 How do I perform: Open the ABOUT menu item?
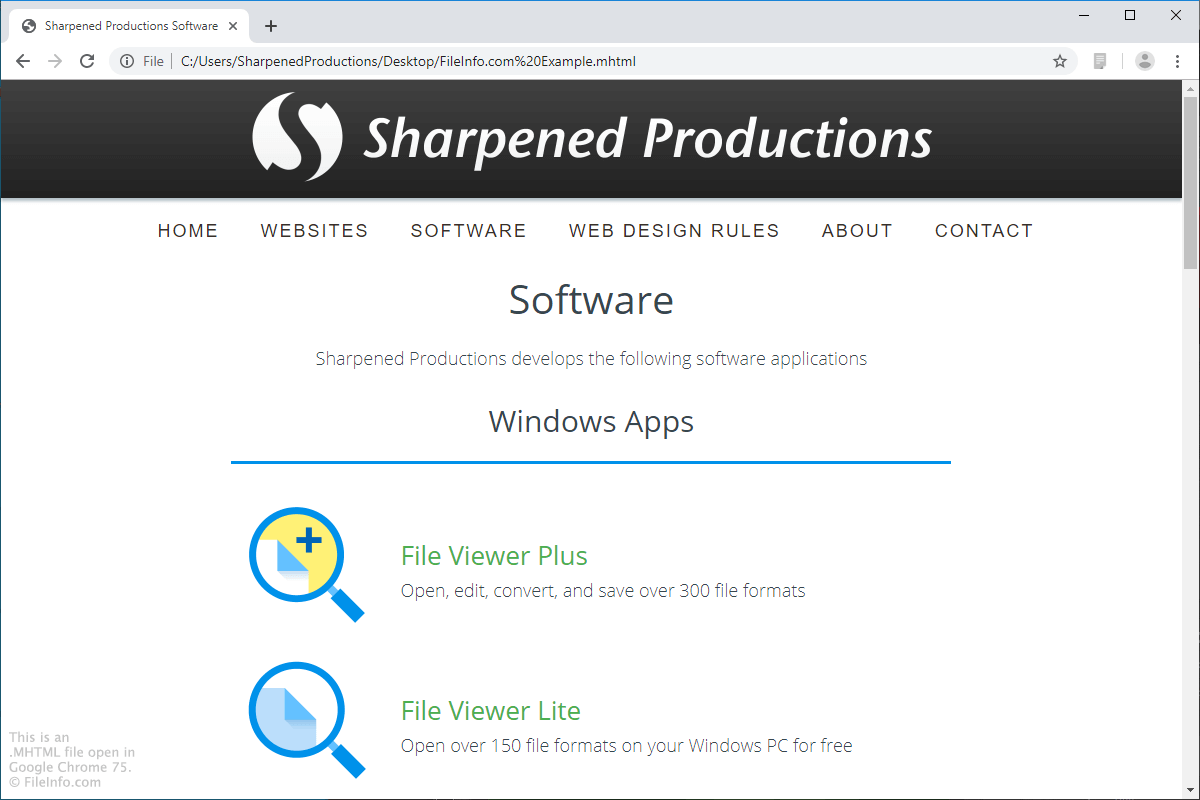coord(857,231)
